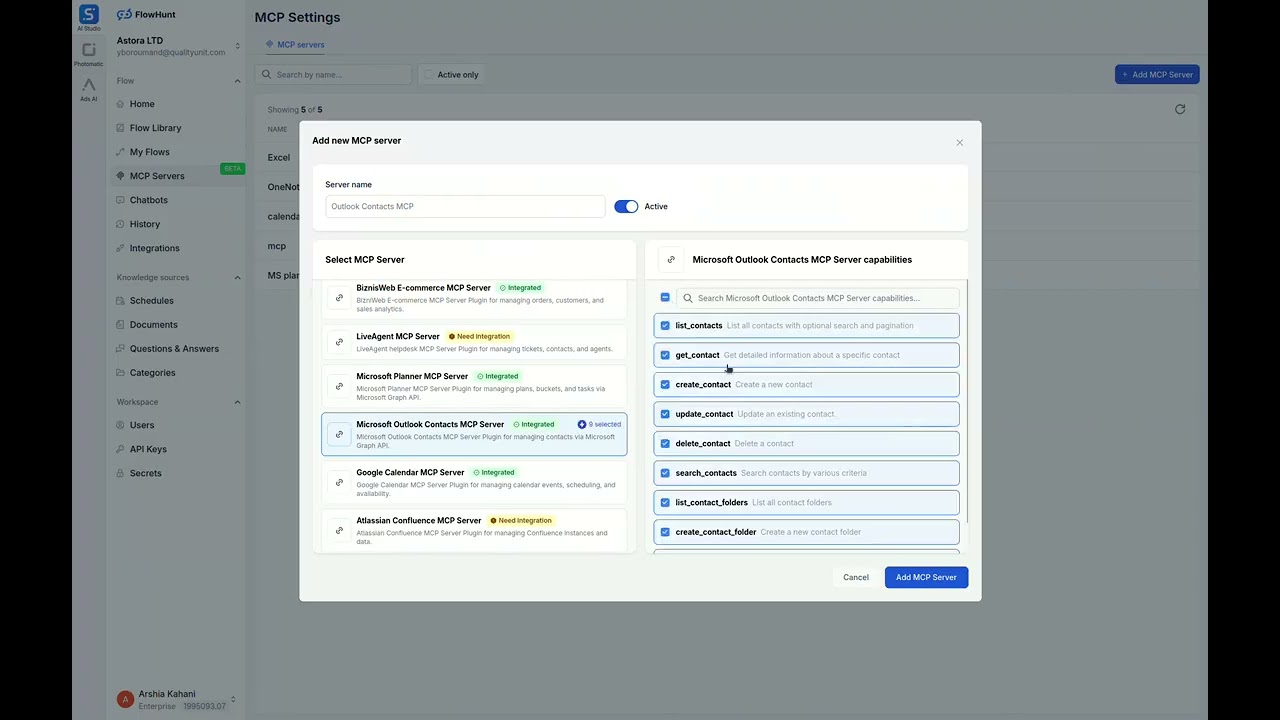Screen dimensions: 1280x720
Task: Toggle the Active only filter
Action: tap(450, 75)
